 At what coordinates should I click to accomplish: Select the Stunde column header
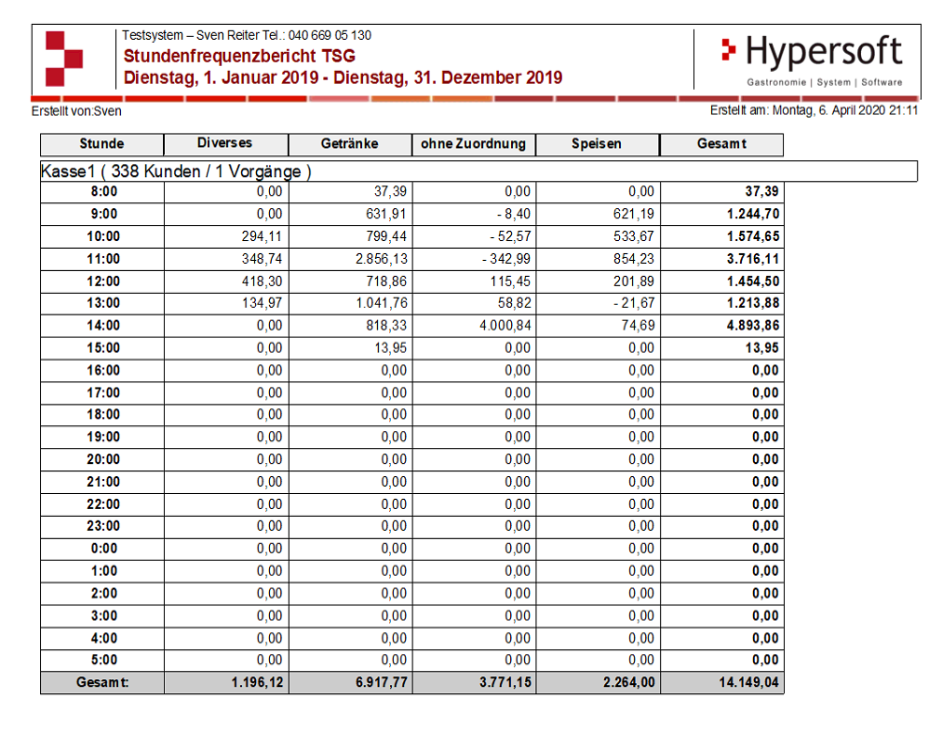(x=102, y=144)
